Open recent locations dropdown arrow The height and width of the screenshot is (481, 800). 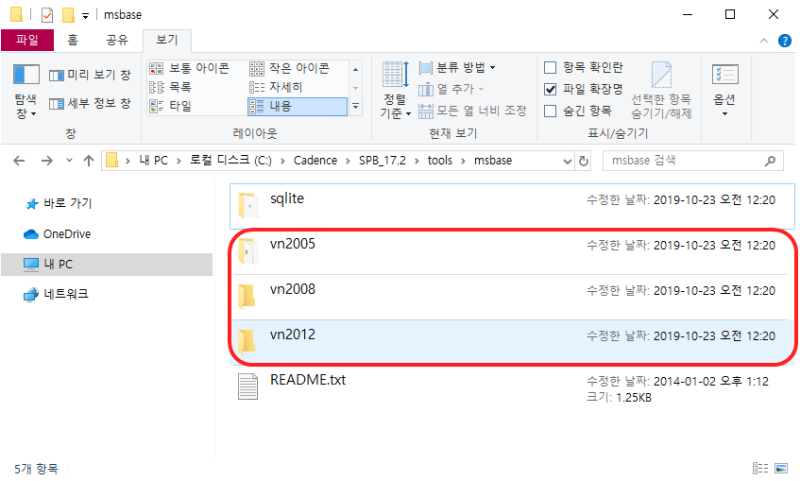coord(69,161)
